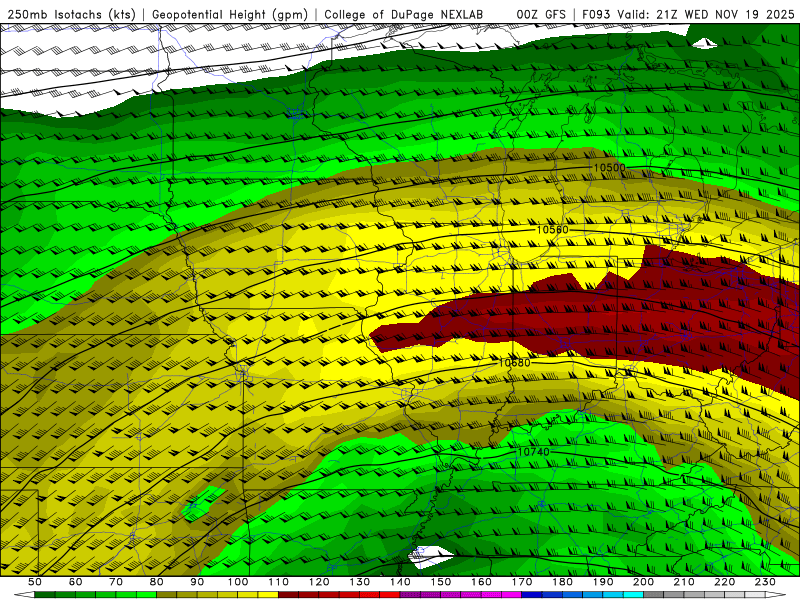This screenshot has height=600, width=800.
Task: Click the 120 value on the color scale
Action: pyautogui.click(x=319, y=582)
